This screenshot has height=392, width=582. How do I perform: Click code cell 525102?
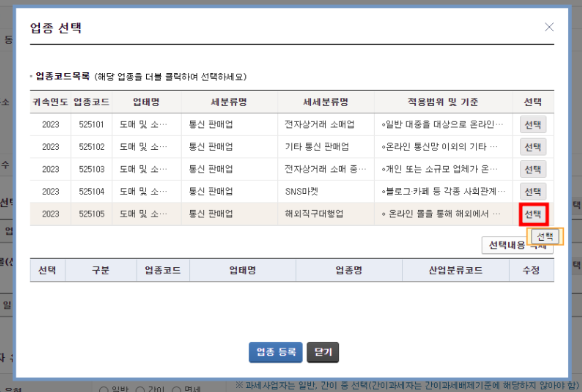click(x=91, y=147)
